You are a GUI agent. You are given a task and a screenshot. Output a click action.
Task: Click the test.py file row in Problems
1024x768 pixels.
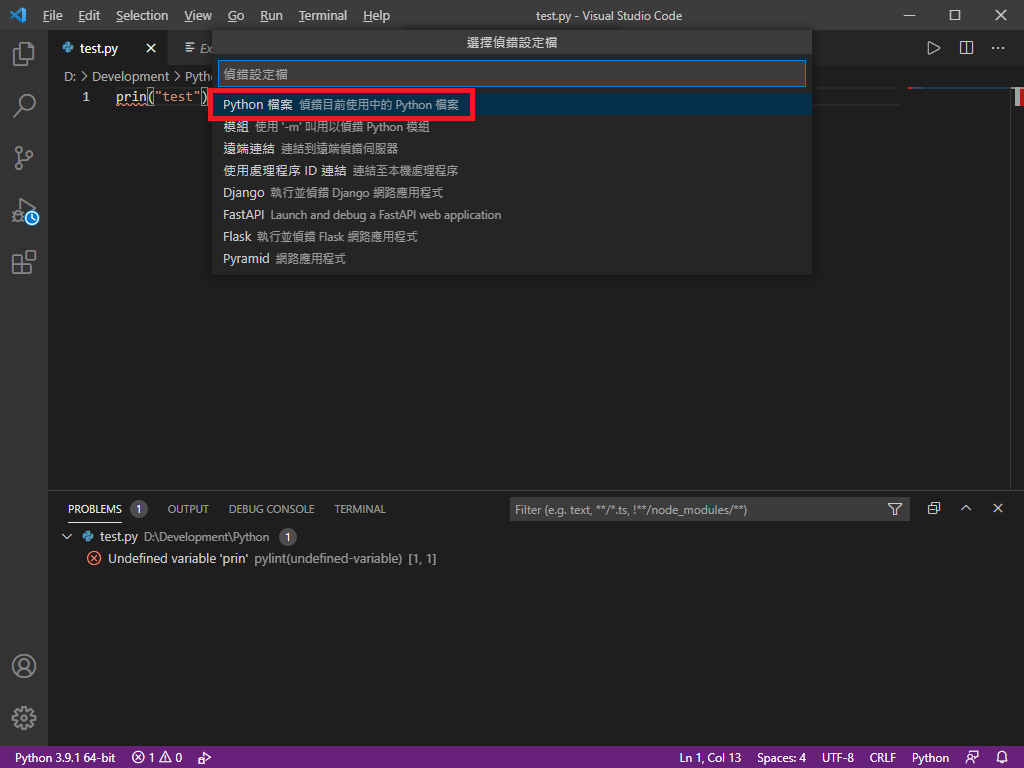coord(536,537)
